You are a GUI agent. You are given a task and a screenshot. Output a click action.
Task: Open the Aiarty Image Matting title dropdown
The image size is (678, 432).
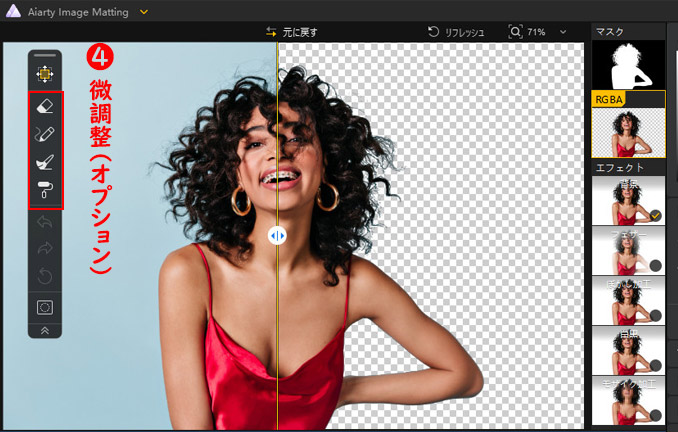pos(145,11)
